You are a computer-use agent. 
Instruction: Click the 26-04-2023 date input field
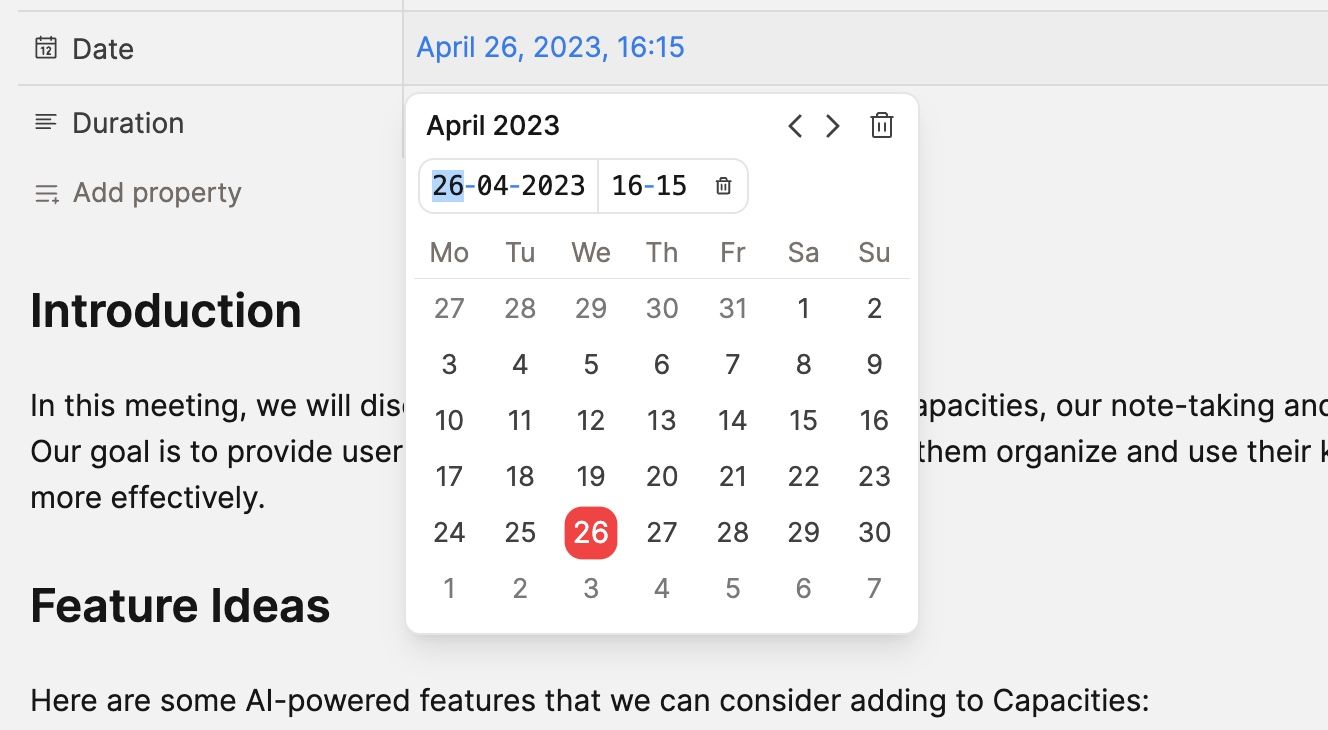(x=507, y=185)
